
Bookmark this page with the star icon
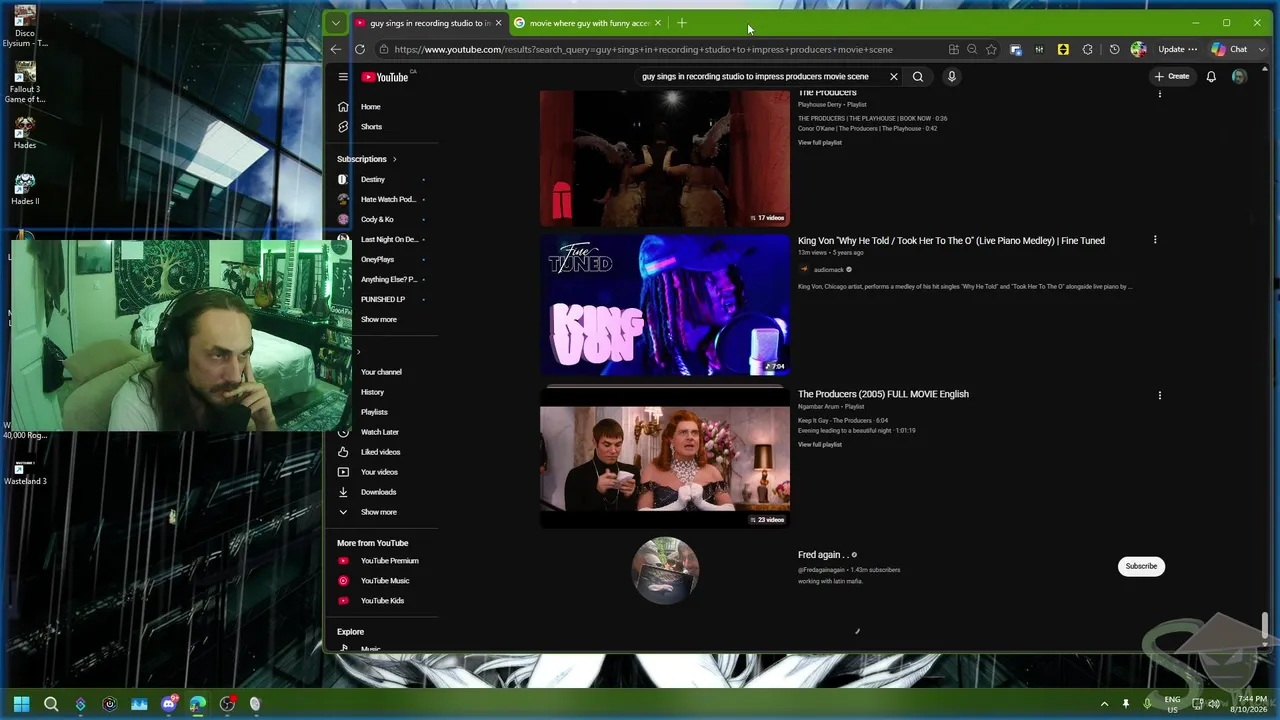(991, 49)
